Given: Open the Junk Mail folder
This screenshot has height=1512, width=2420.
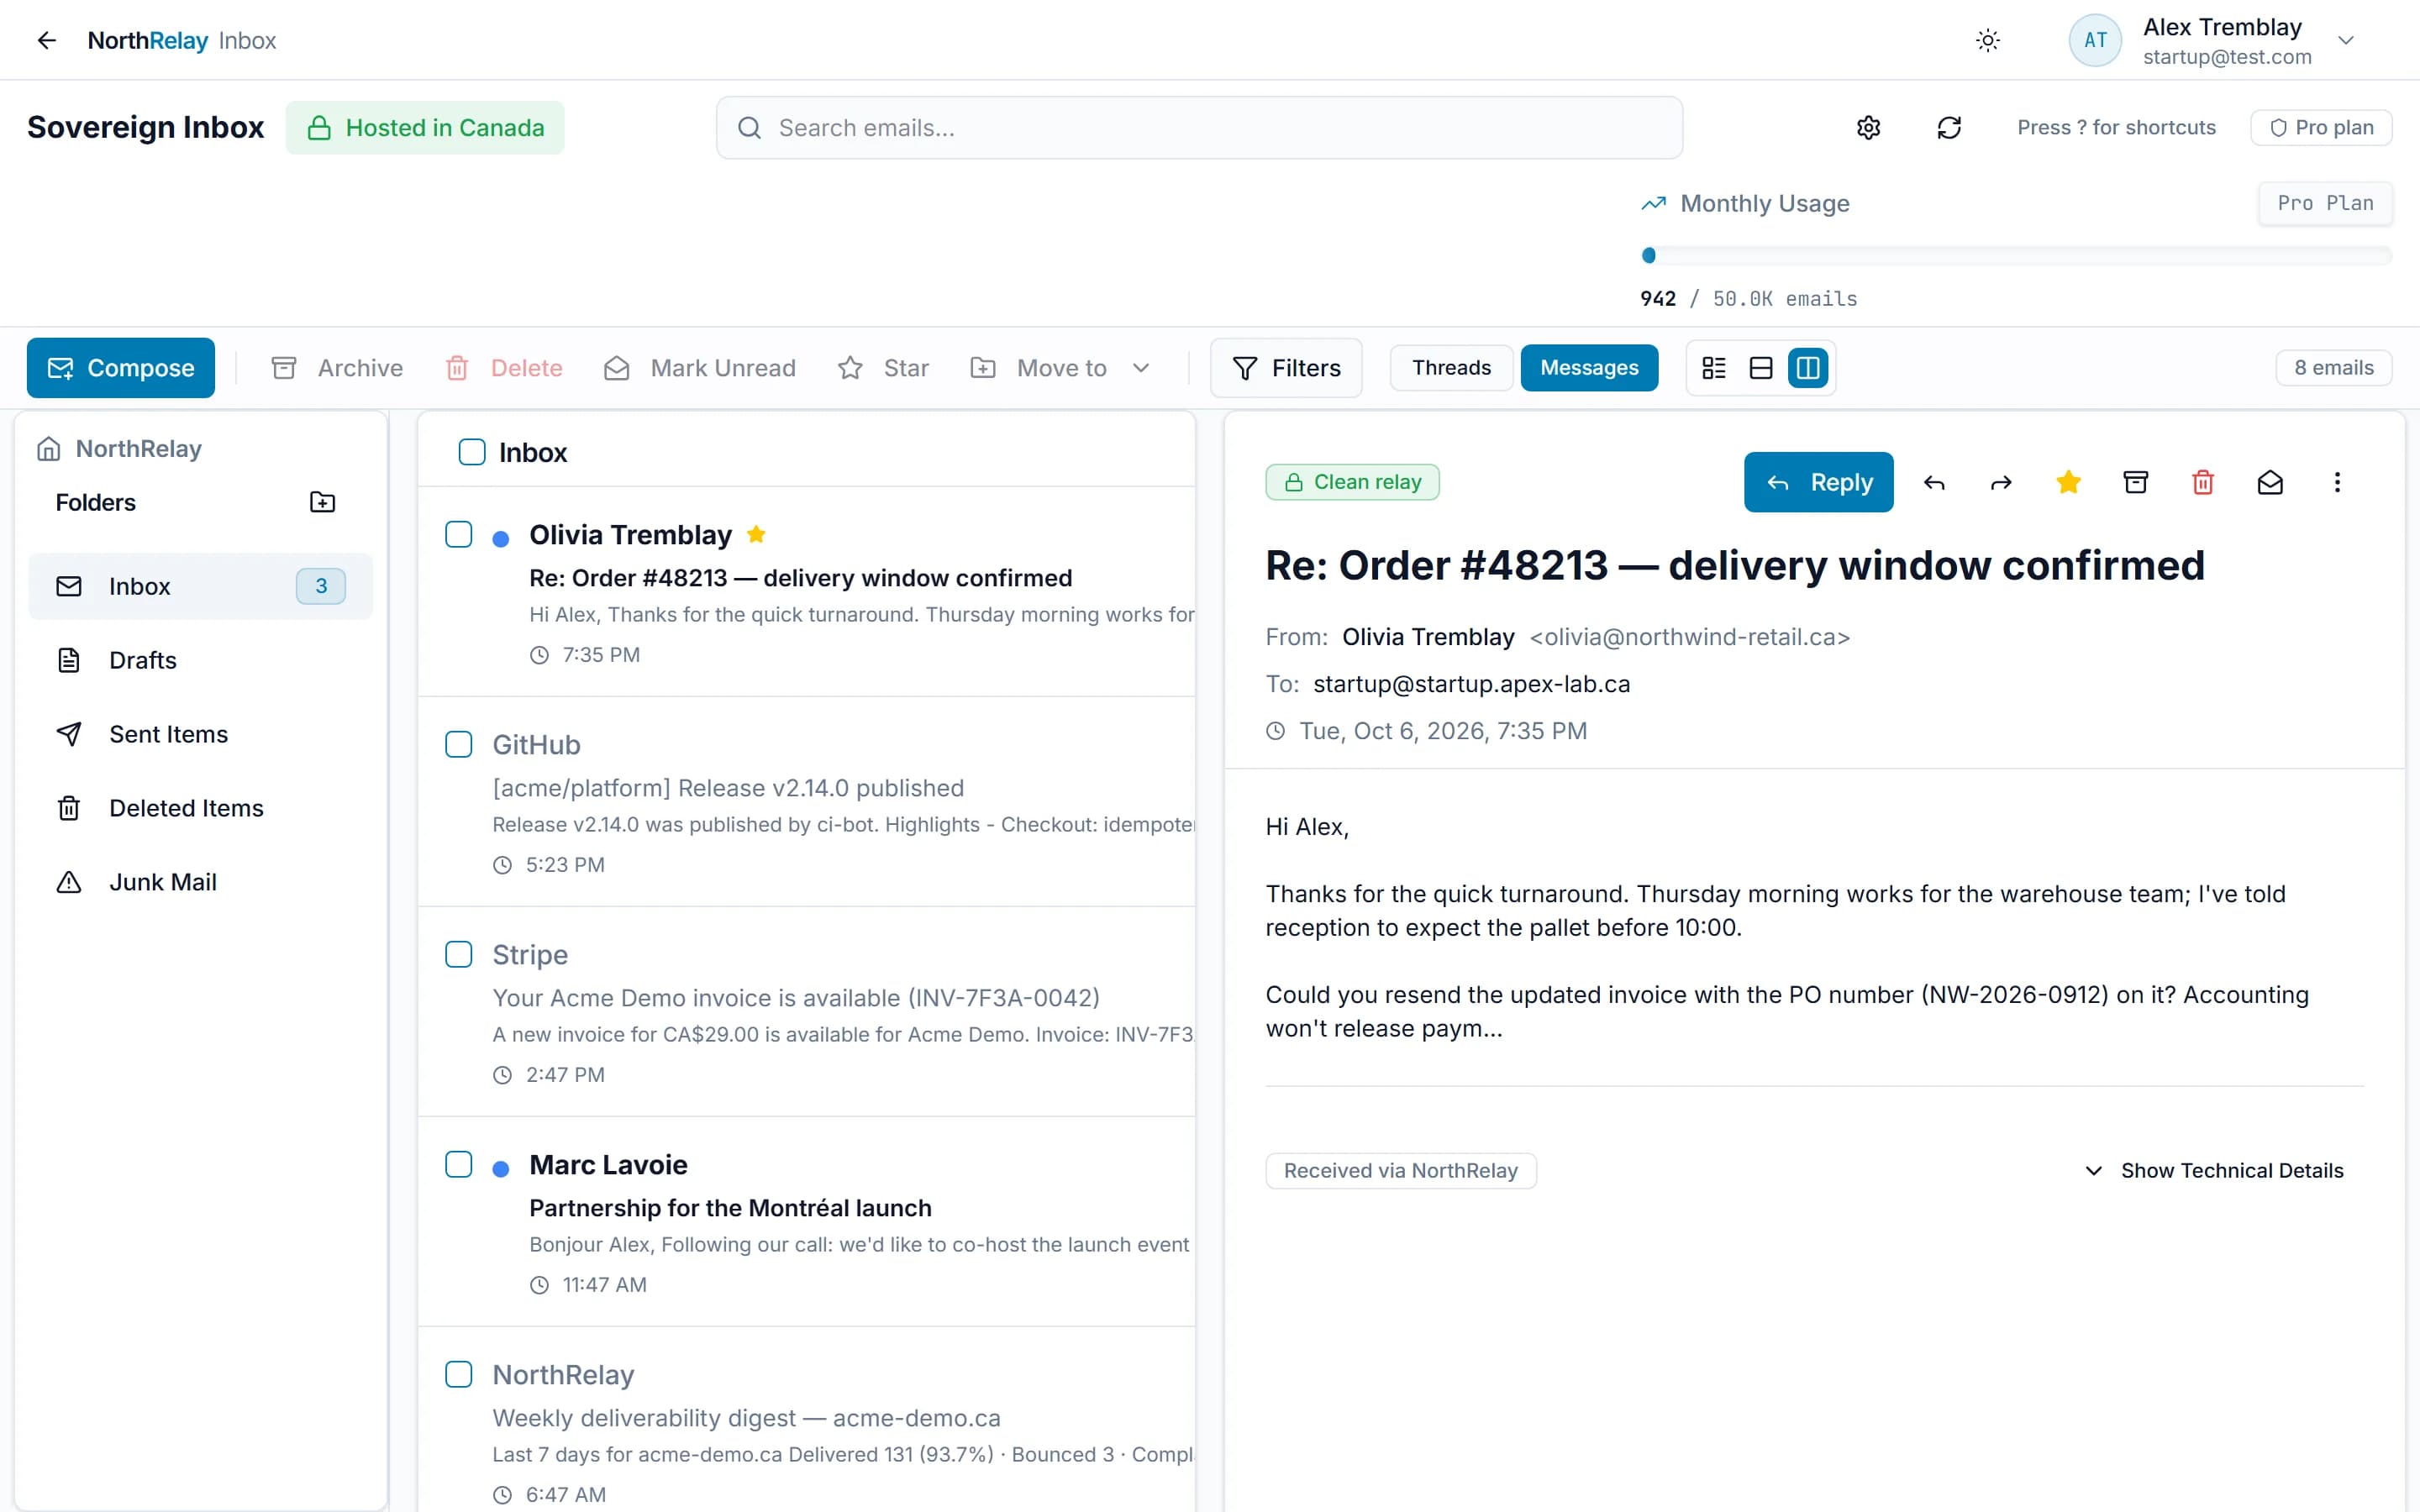Looking at the screenshot, I should tap(200, 882).
